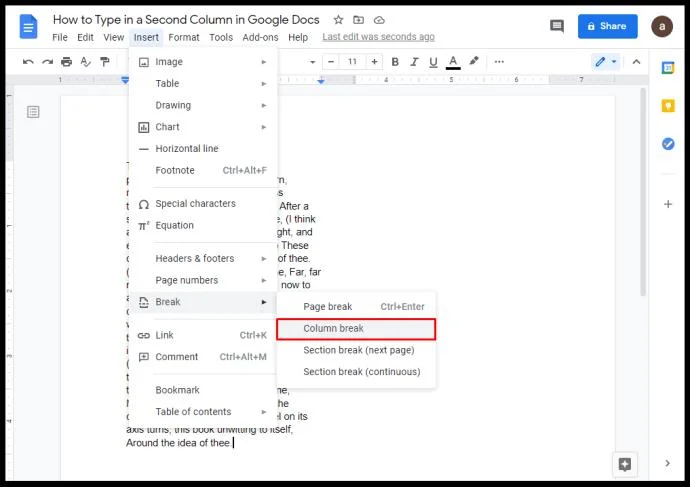Expand the Image submenu

click(x=203, y=62)
